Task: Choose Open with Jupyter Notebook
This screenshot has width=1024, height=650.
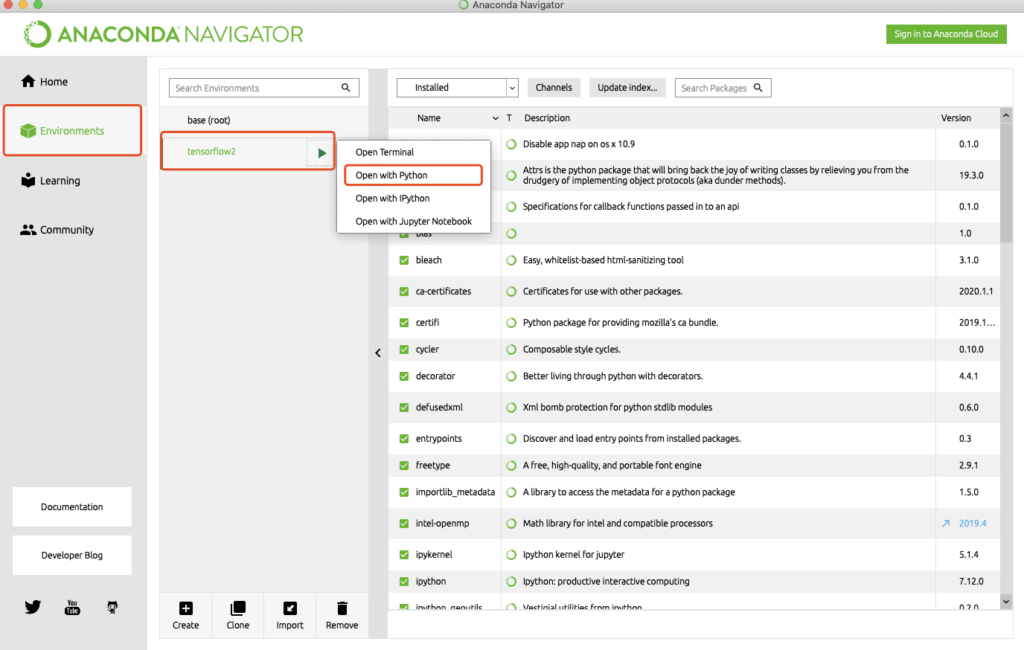Action: (x=413, y=221)
